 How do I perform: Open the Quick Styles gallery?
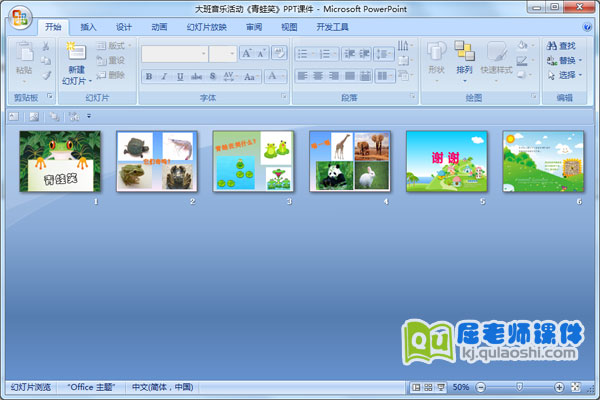497,61
